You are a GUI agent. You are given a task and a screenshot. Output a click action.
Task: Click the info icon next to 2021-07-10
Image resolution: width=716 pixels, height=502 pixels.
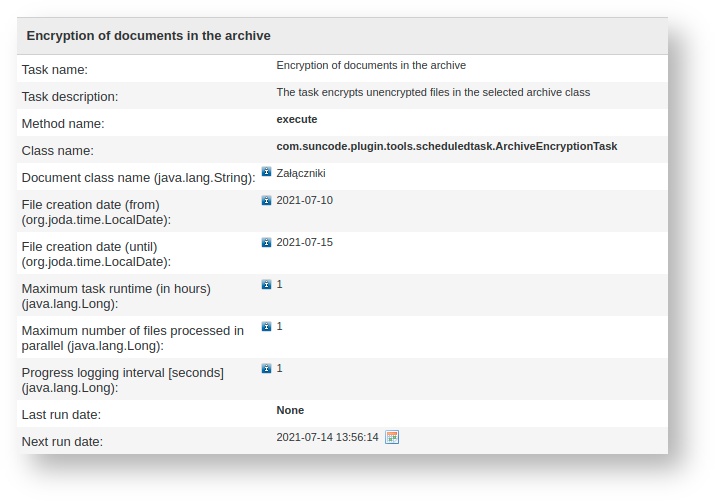pyautogui.click(x=266, y=200)
